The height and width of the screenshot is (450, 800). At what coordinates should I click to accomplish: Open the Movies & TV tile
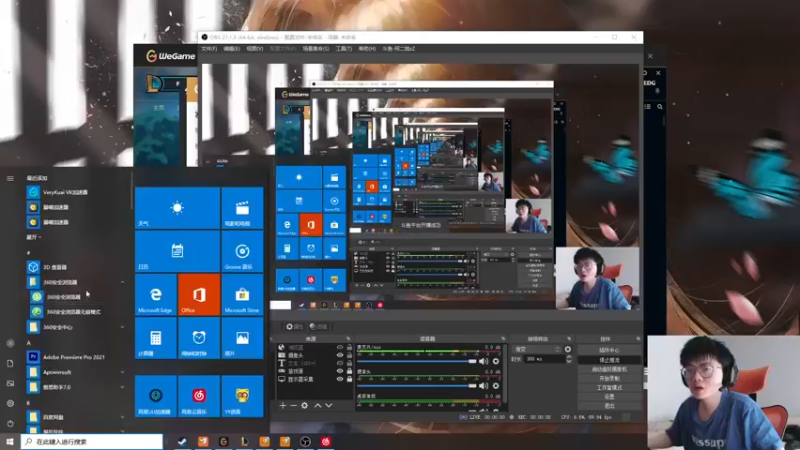[x=242, y=208]
